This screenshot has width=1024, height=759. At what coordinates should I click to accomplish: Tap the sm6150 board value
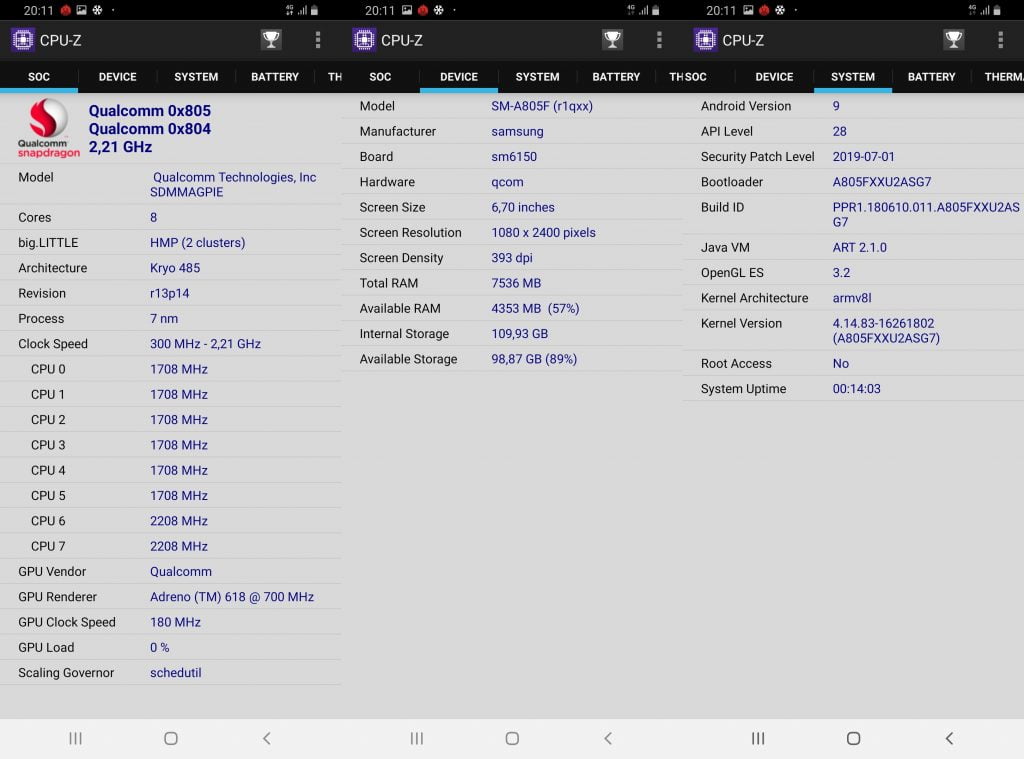click(x=514, y=157)
